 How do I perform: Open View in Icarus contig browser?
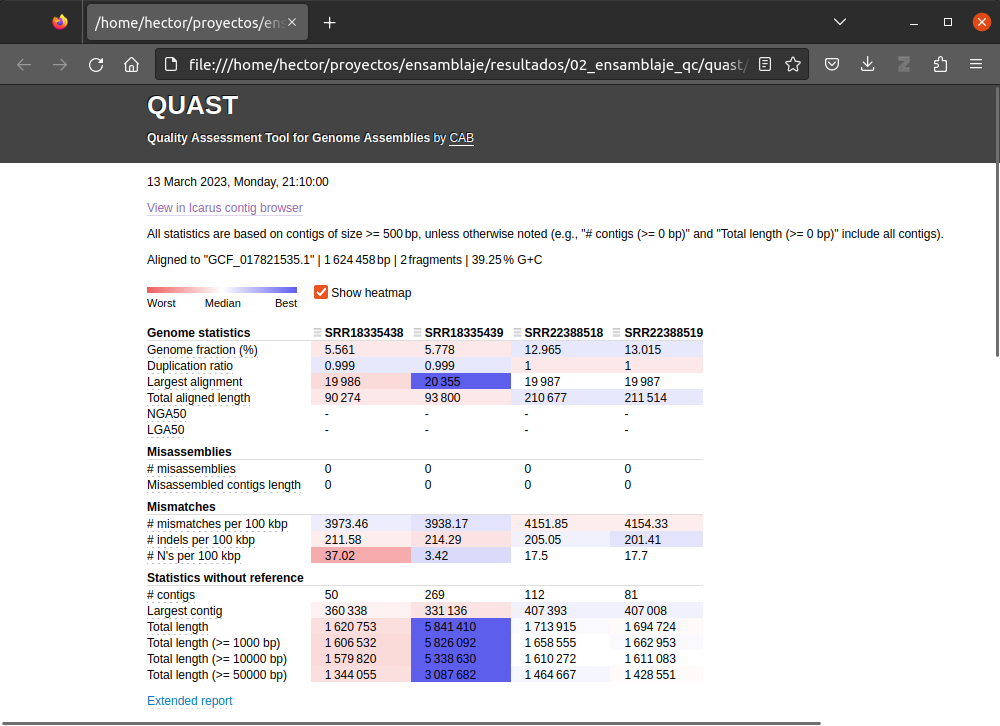(224, 208)
